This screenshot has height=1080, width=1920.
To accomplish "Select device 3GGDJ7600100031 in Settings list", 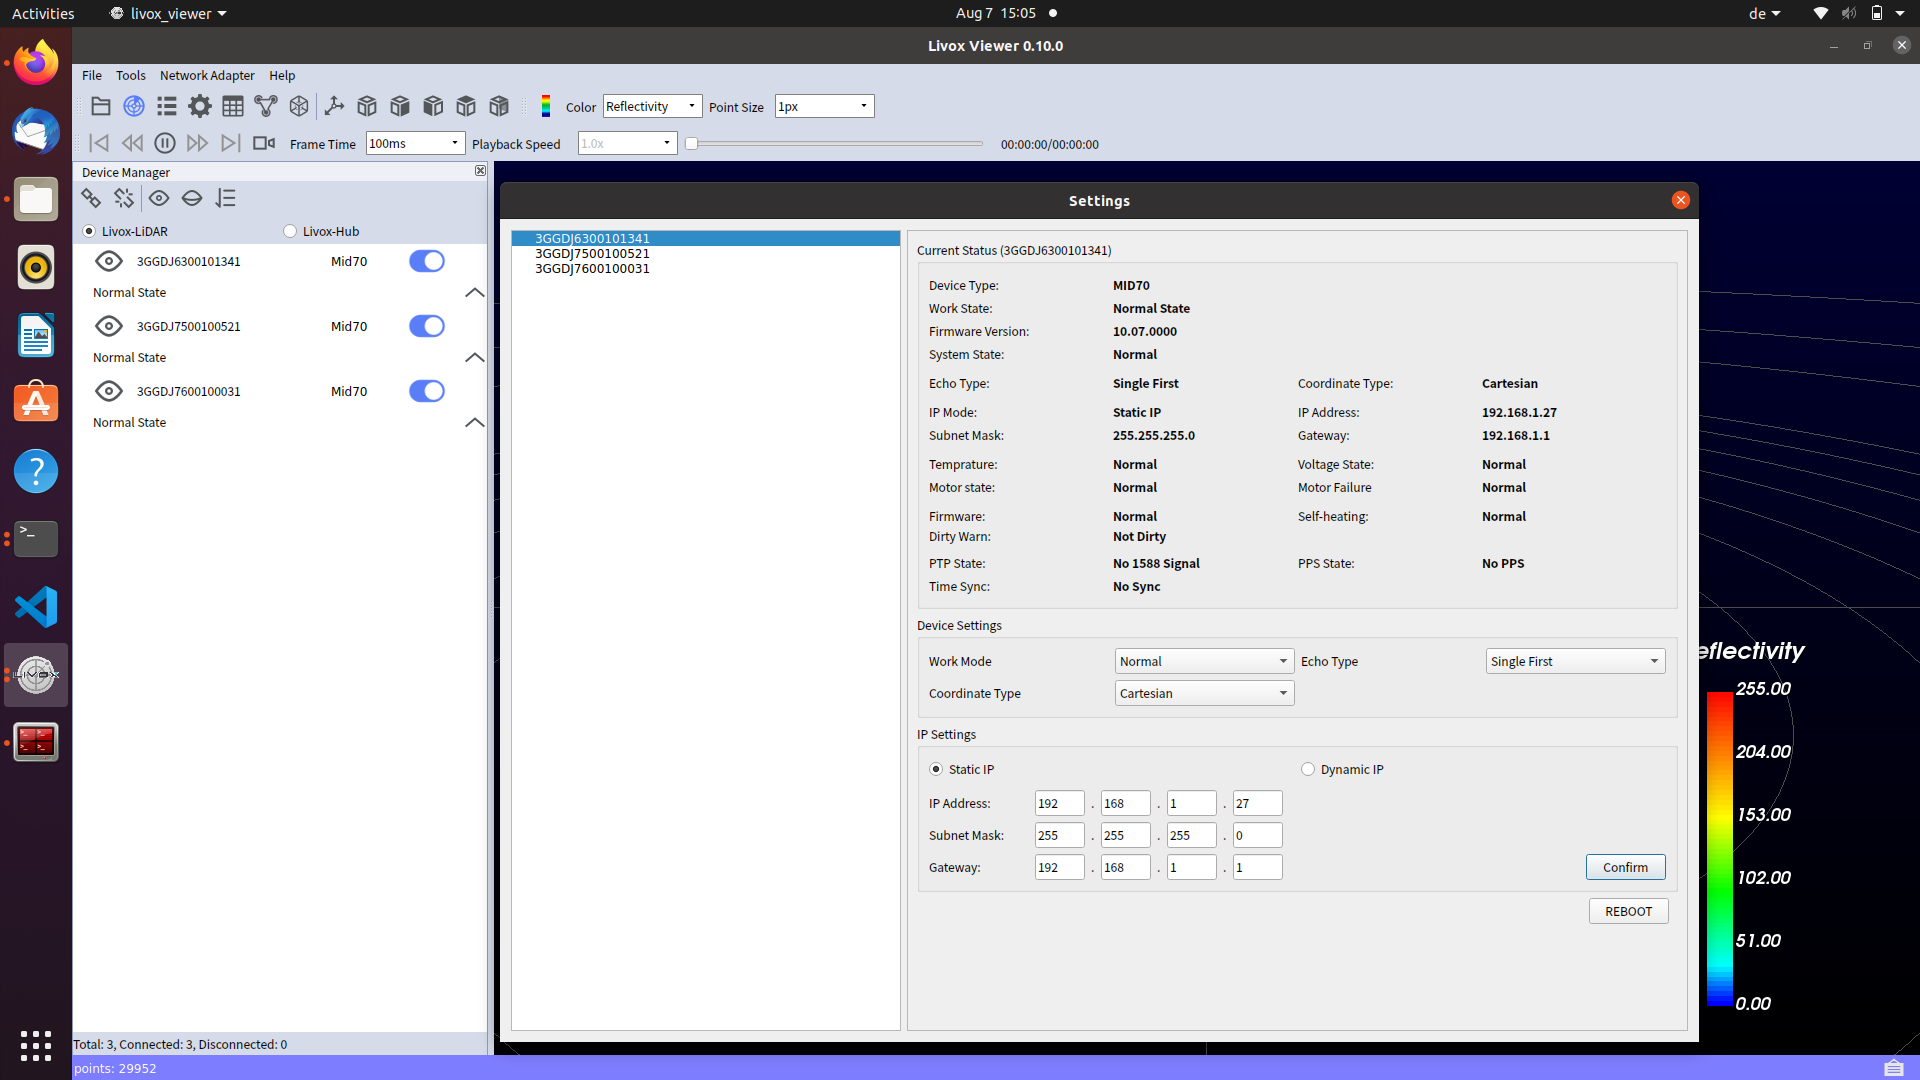I will pos(592,268).
